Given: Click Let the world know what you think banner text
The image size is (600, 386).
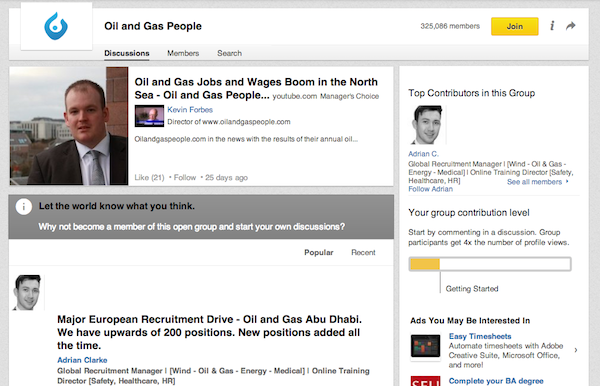Looking at the screenshot, I should pos(117,206).
